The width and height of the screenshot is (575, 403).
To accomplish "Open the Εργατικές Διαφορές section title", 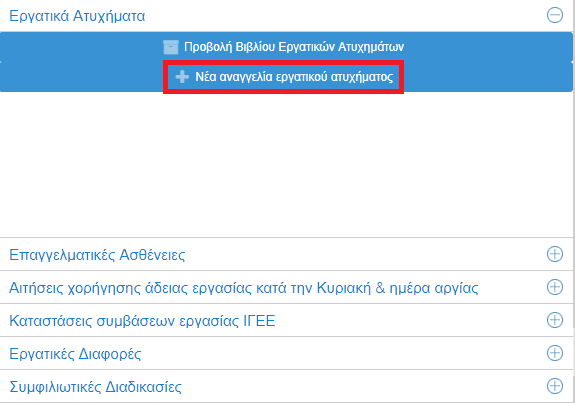I will (x=75, y=354).
